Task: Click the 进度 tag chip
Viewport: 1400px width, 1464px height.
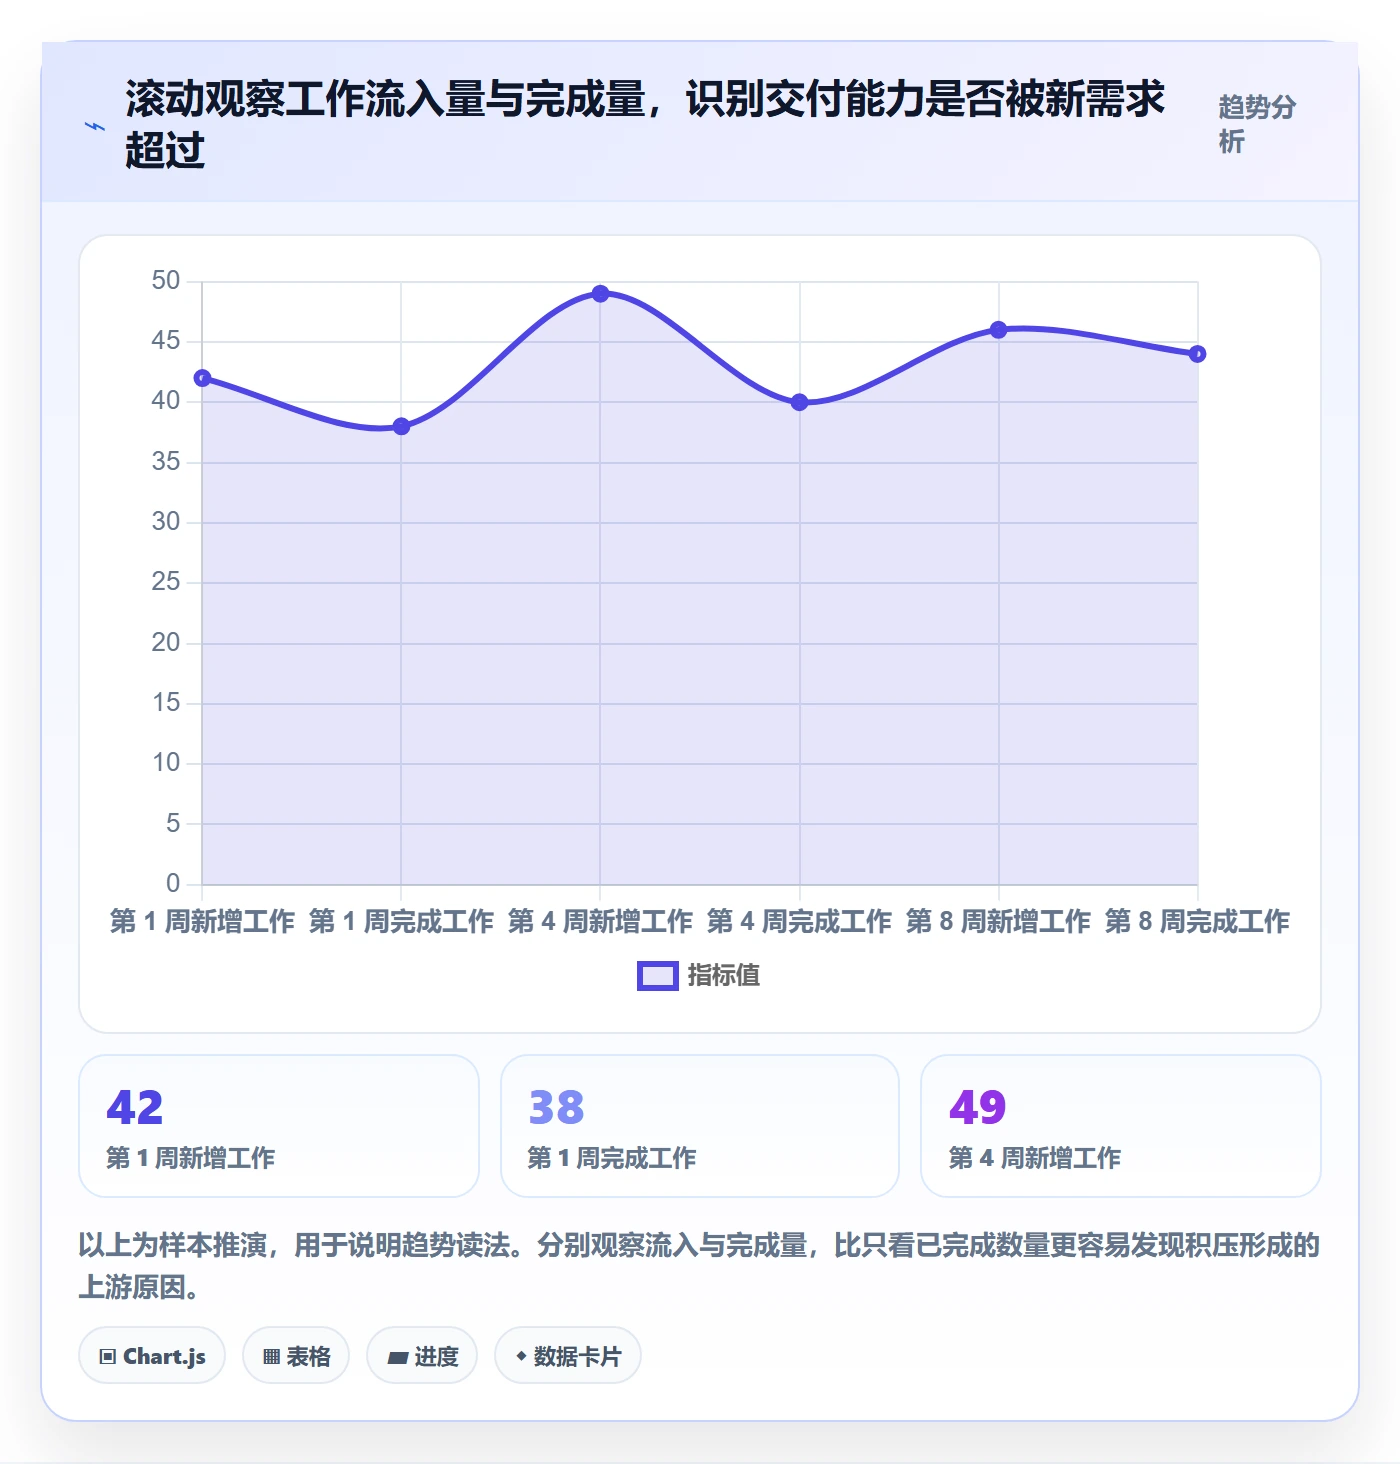Action: coord(422,1356)
